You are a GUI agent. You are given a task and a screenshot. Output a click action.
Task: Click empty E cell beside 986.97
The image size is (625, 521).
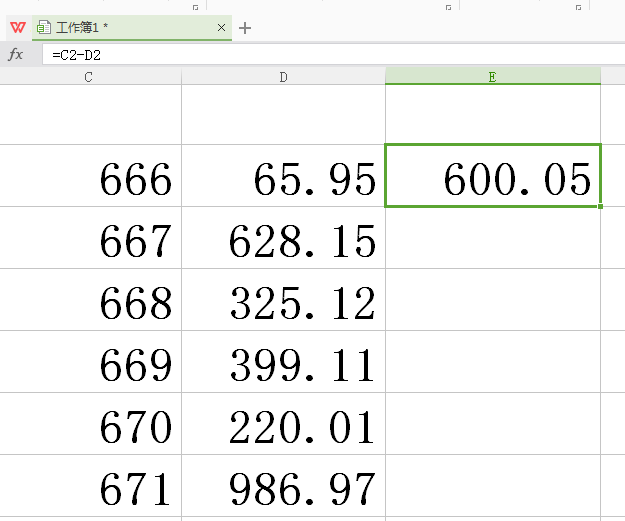pyautogui.click(x=493, y=486)
